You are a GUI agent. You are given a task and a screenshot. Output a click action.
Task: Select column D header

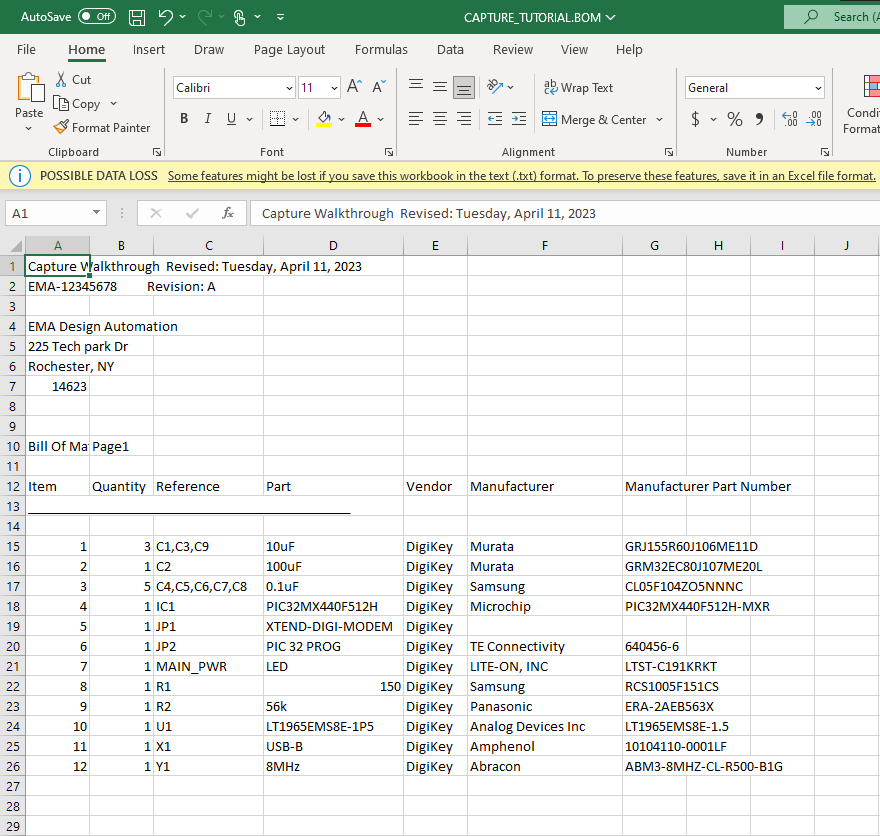(333, 246)
